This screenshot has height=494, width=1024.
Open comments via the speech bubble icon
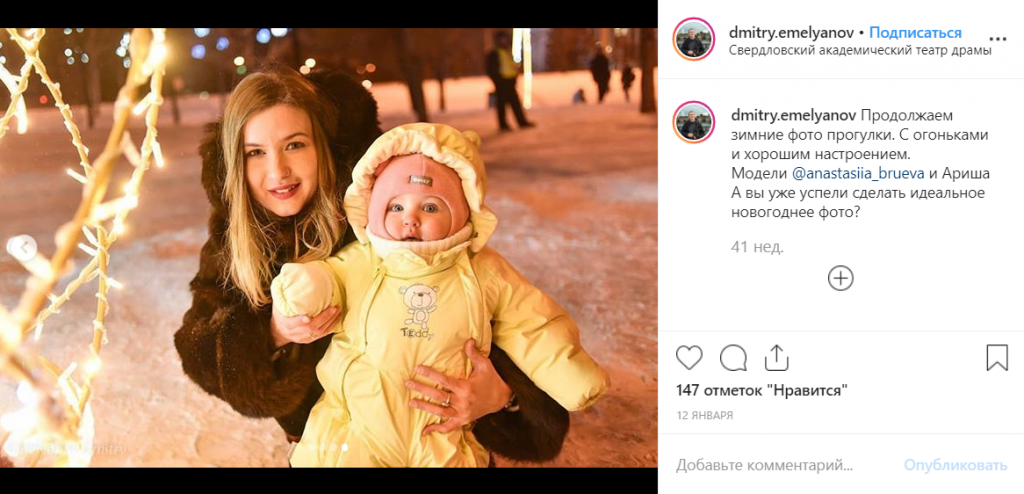(733, 358)
